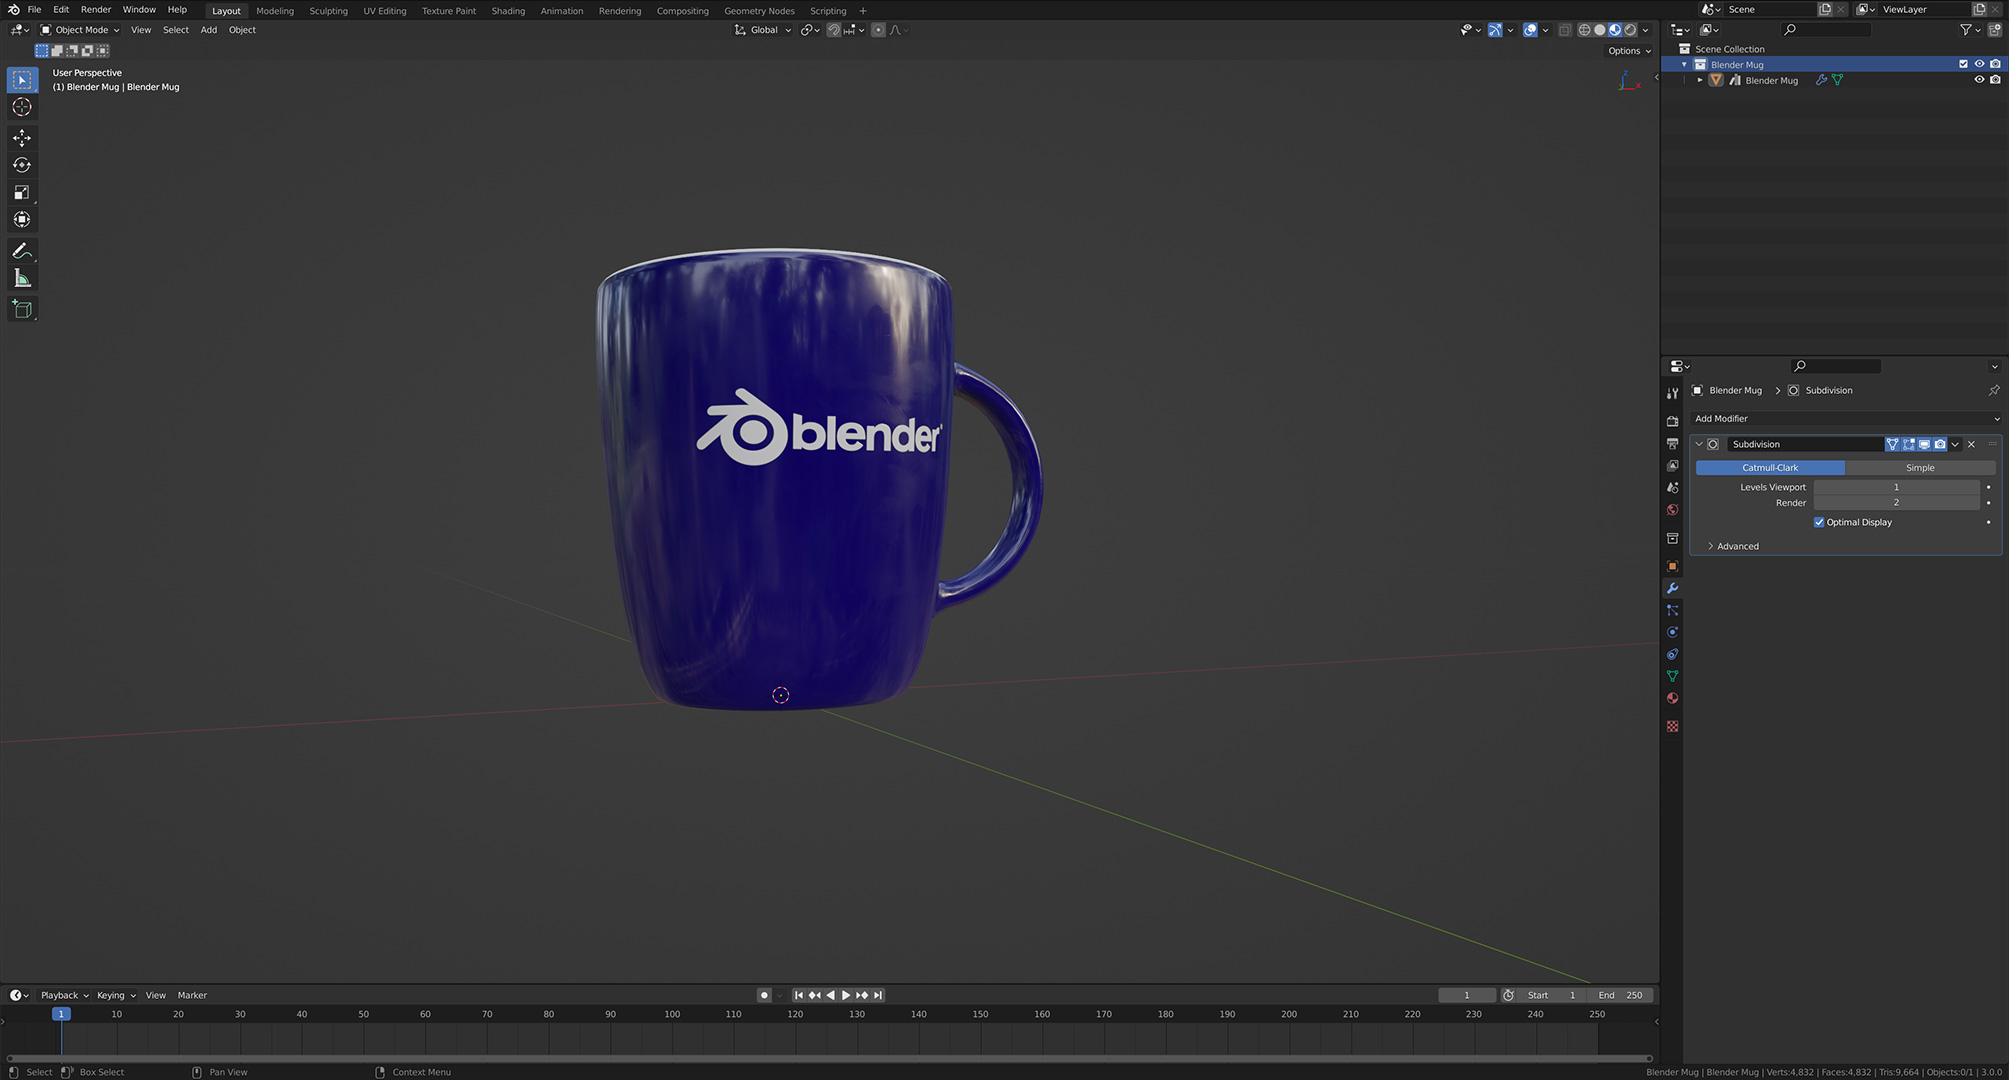
Task: Click the Levels Viewport value field
Action: 1896,487
